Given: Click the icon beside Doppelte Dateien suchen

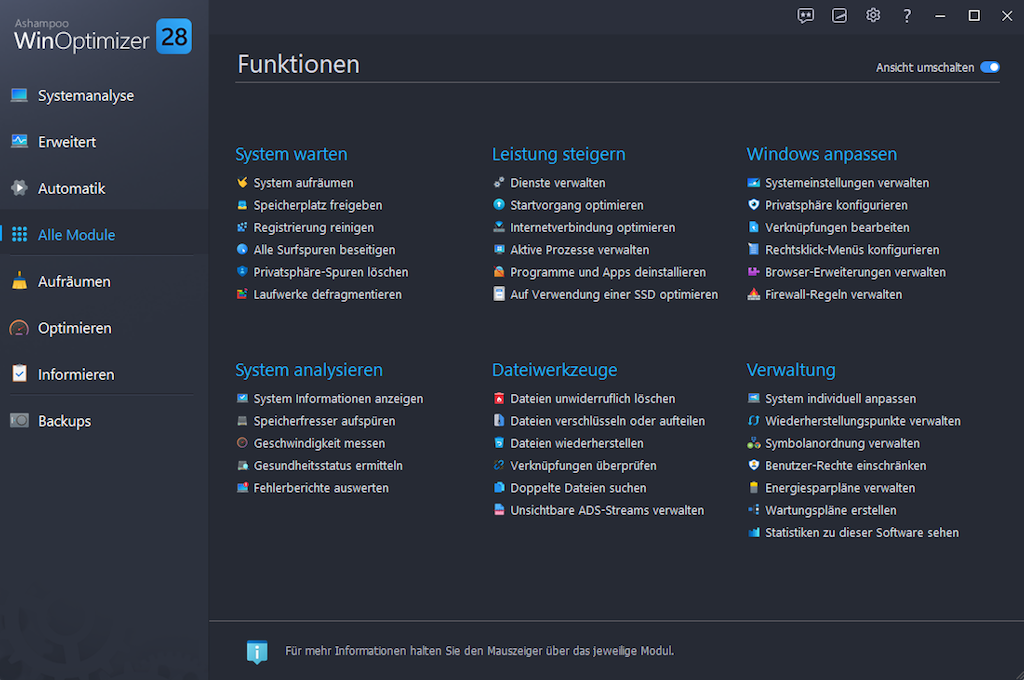Looking at the screenshot, I should [499, 488].
